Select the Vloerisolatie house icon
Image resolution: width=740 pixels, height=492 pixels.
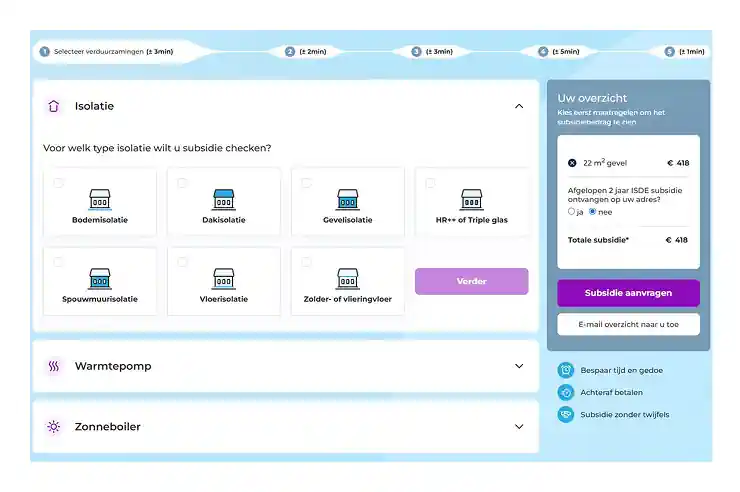click(x=224, y=277)
